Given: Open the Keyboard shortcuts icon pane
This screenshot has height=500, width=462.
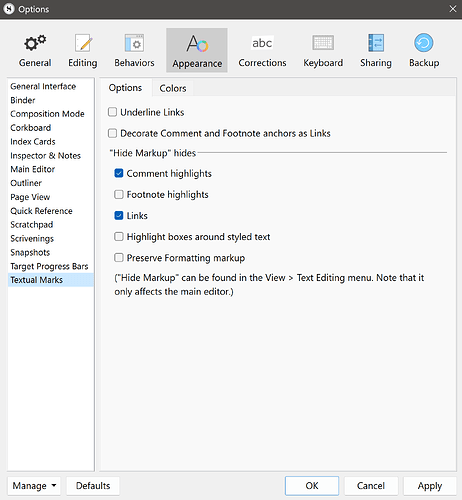Looking at the screenshot, I should (x=323, y=51).
